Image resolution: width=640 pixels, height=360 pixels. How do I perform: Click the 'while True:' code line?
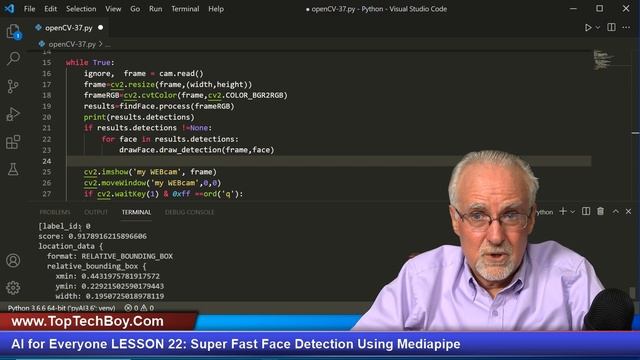(x=90, y=62)
